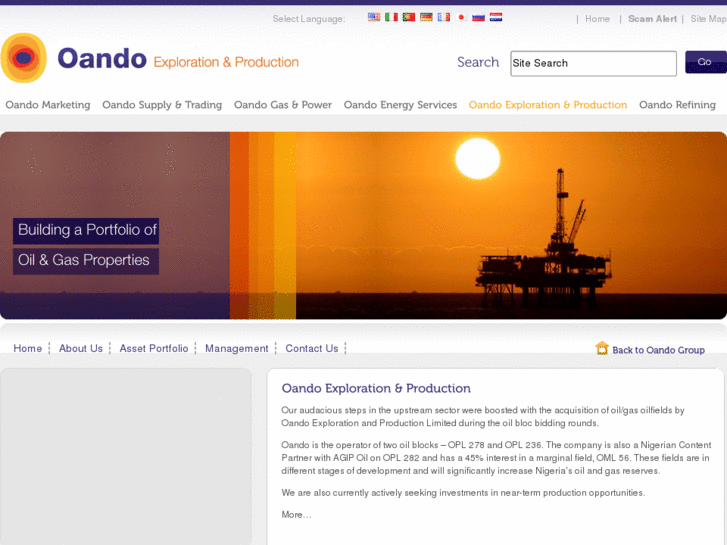The image size is (727, 545).
Task: Click the Go search button
Action: coord(706,62)
